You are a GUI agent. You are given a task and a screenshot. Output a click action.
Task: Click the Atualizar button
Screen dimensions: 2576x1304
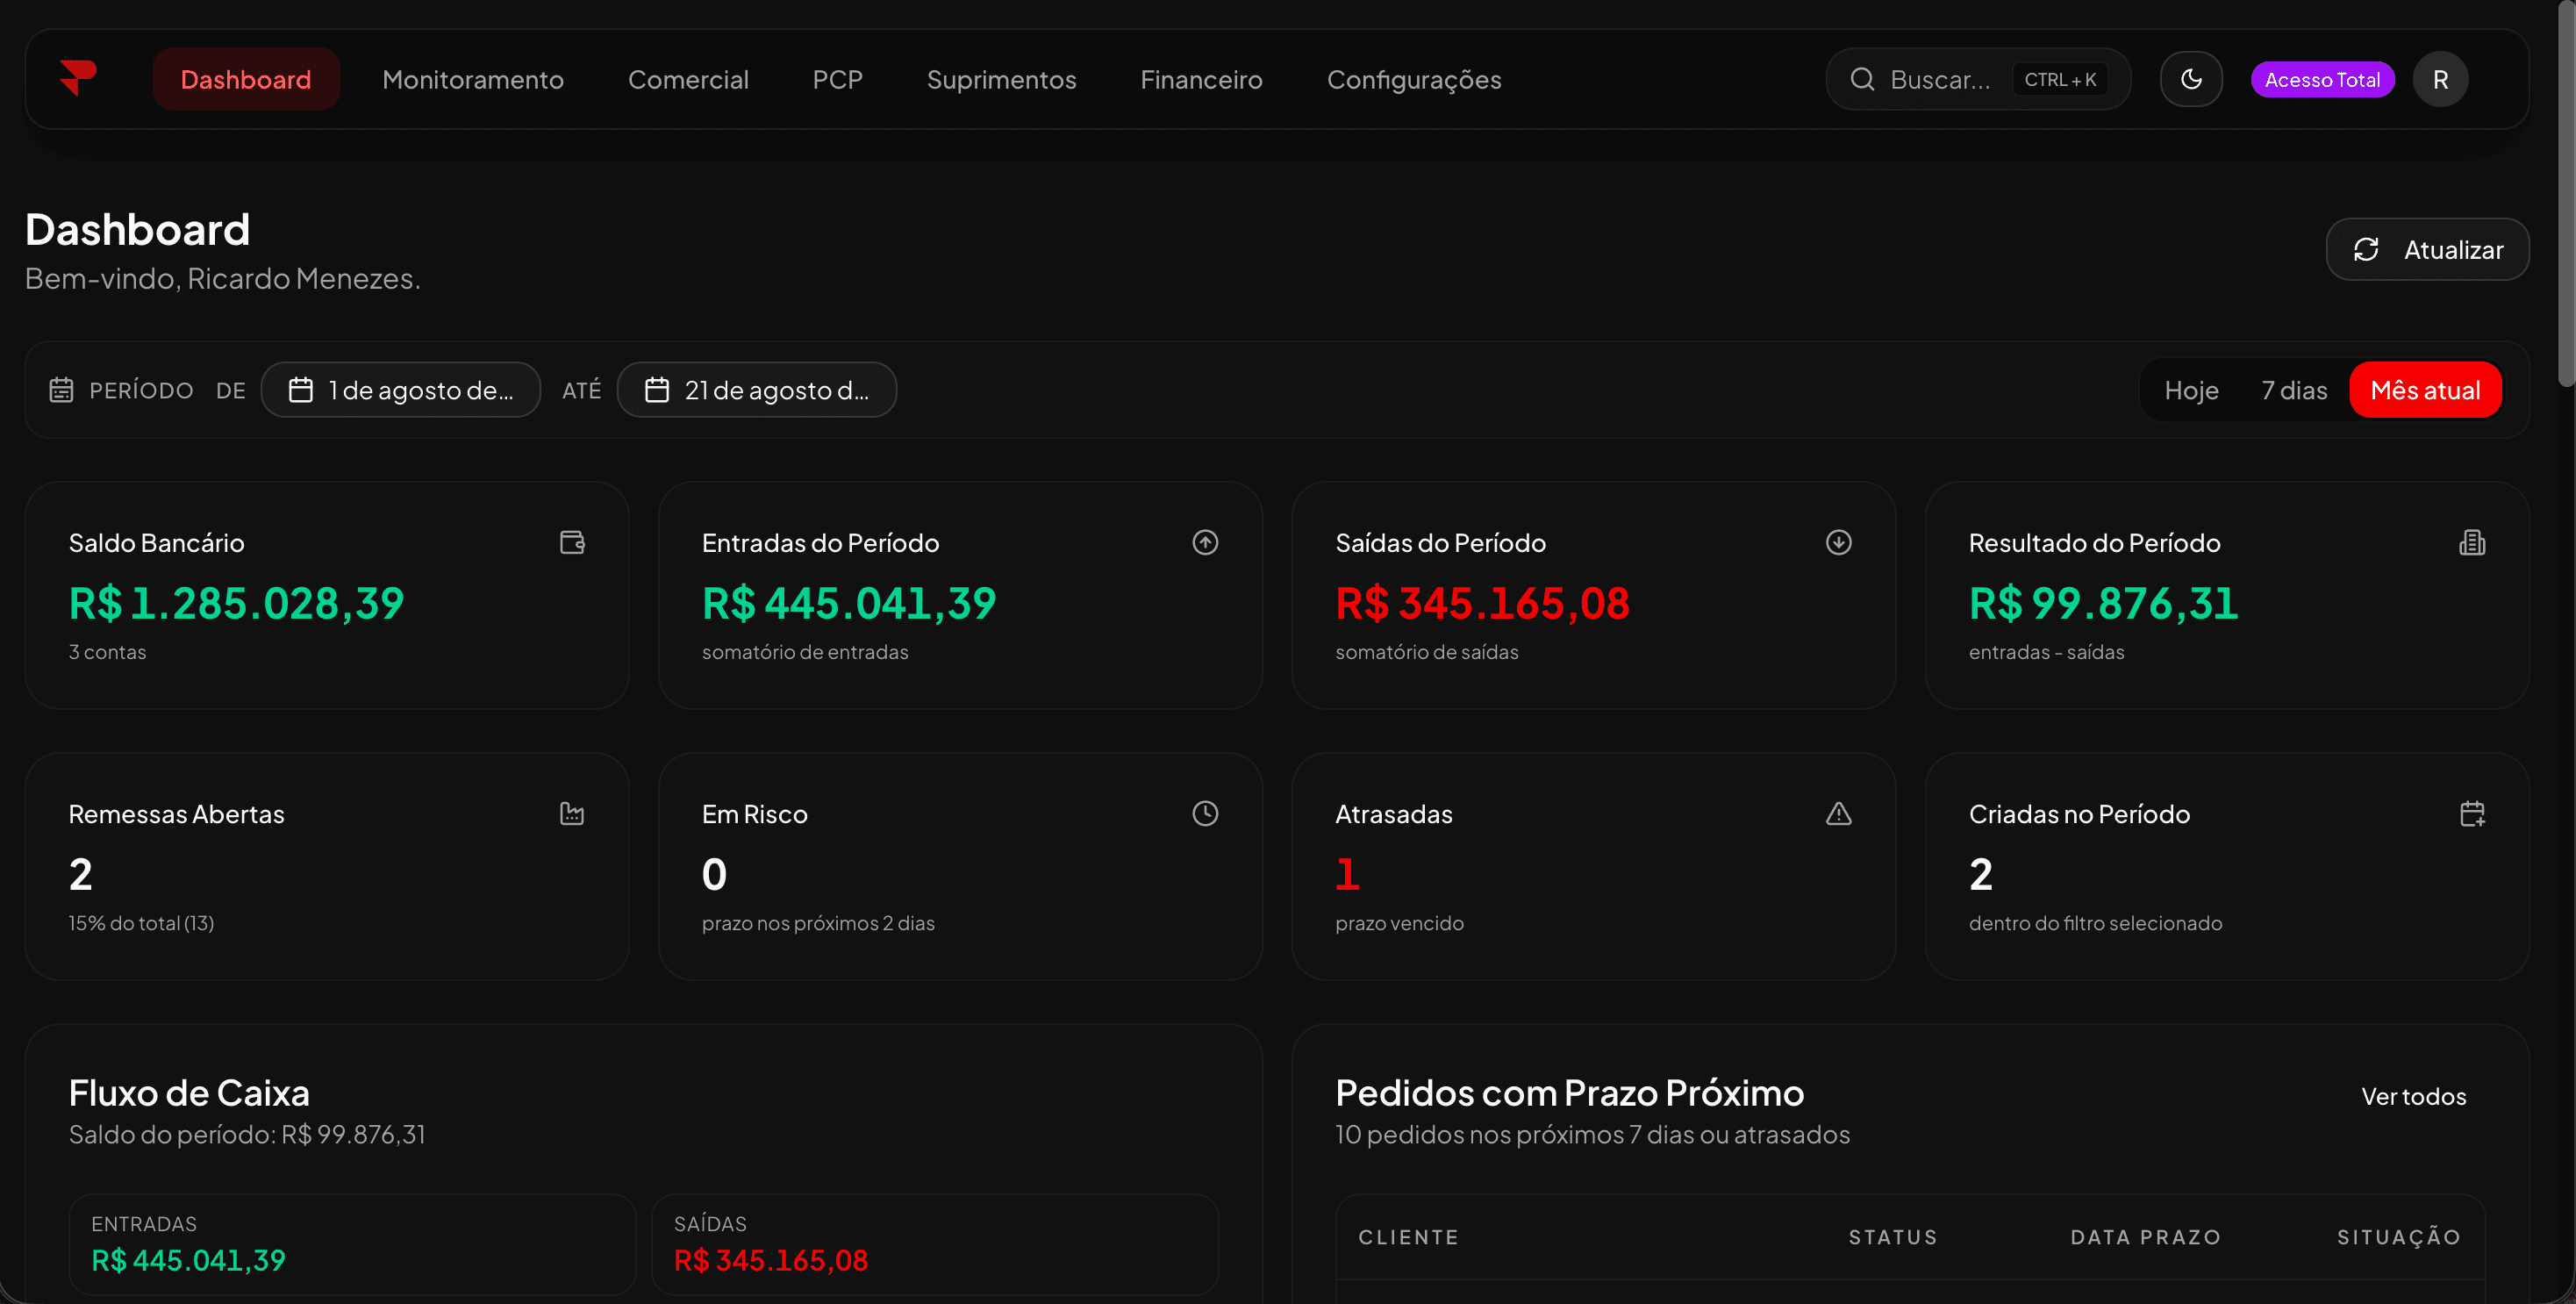pos(2427,249)
